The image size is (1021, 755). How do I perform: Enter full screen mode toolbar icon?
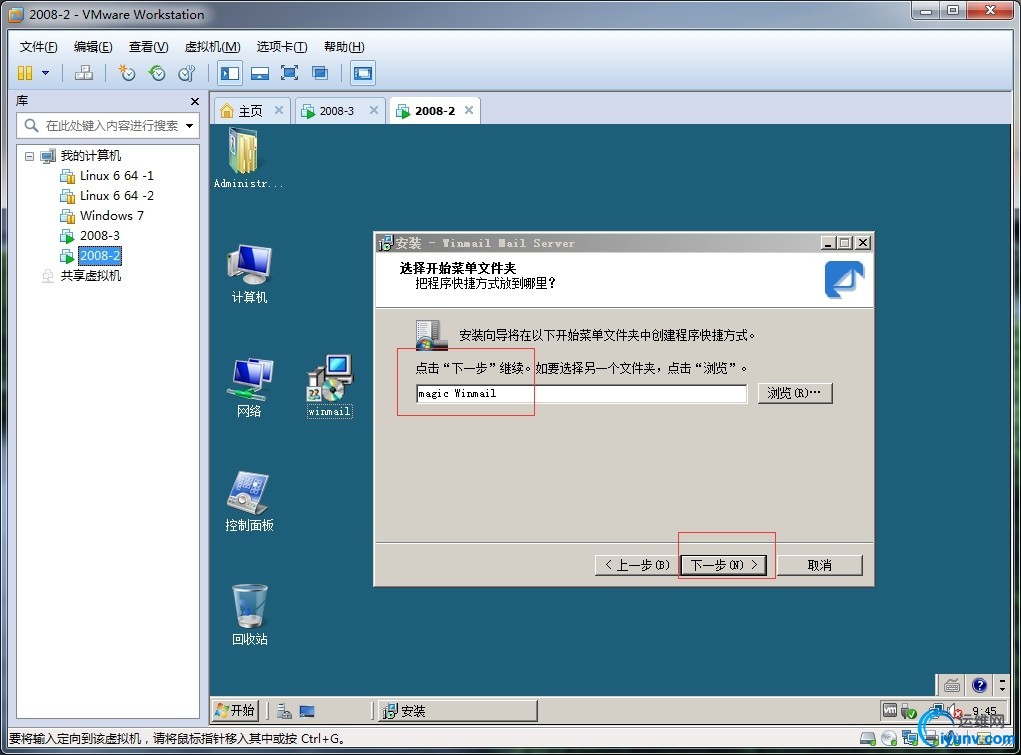click(x=289, y=73)
